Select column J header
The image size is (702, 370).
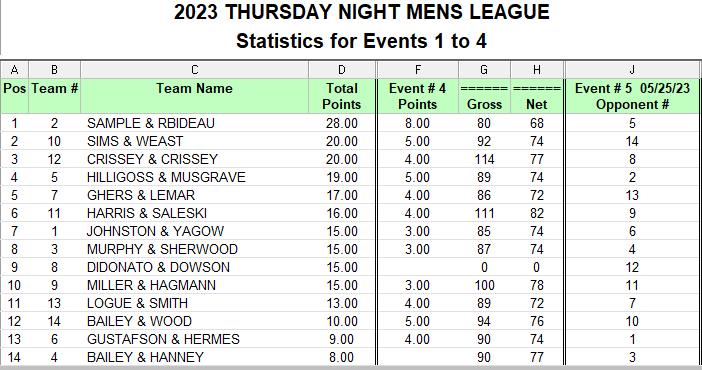(x=632, y=70)
